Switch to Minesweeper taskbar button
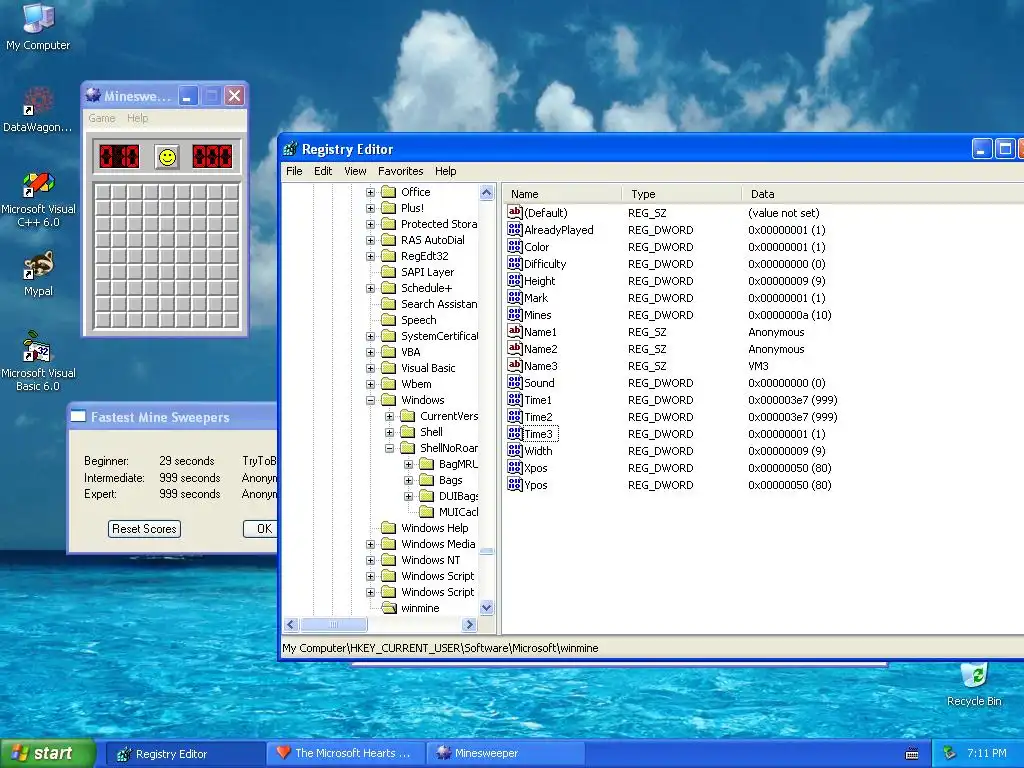Screen dimensions: 1024x768 pos(506,753)
